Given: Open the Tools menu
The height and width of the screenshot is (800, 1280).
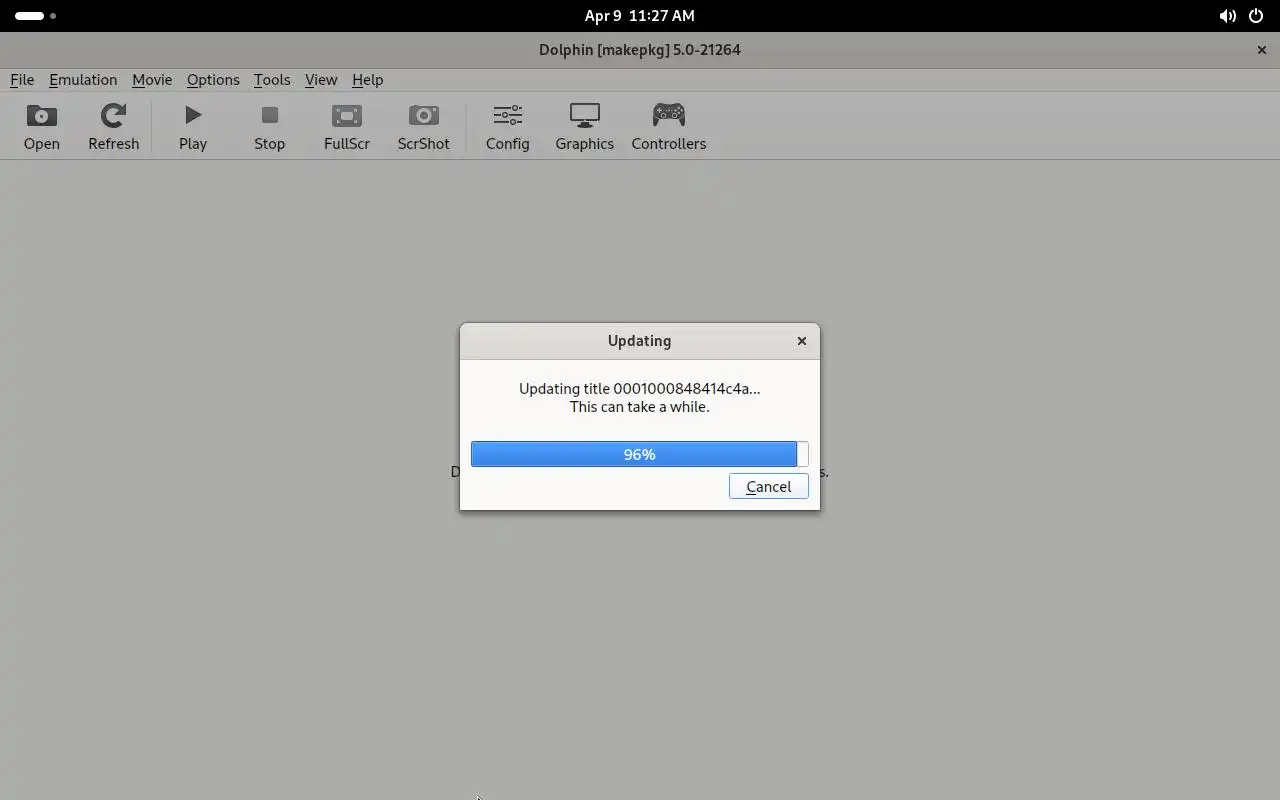Looking at the screenshot, I should pos(272,80).
